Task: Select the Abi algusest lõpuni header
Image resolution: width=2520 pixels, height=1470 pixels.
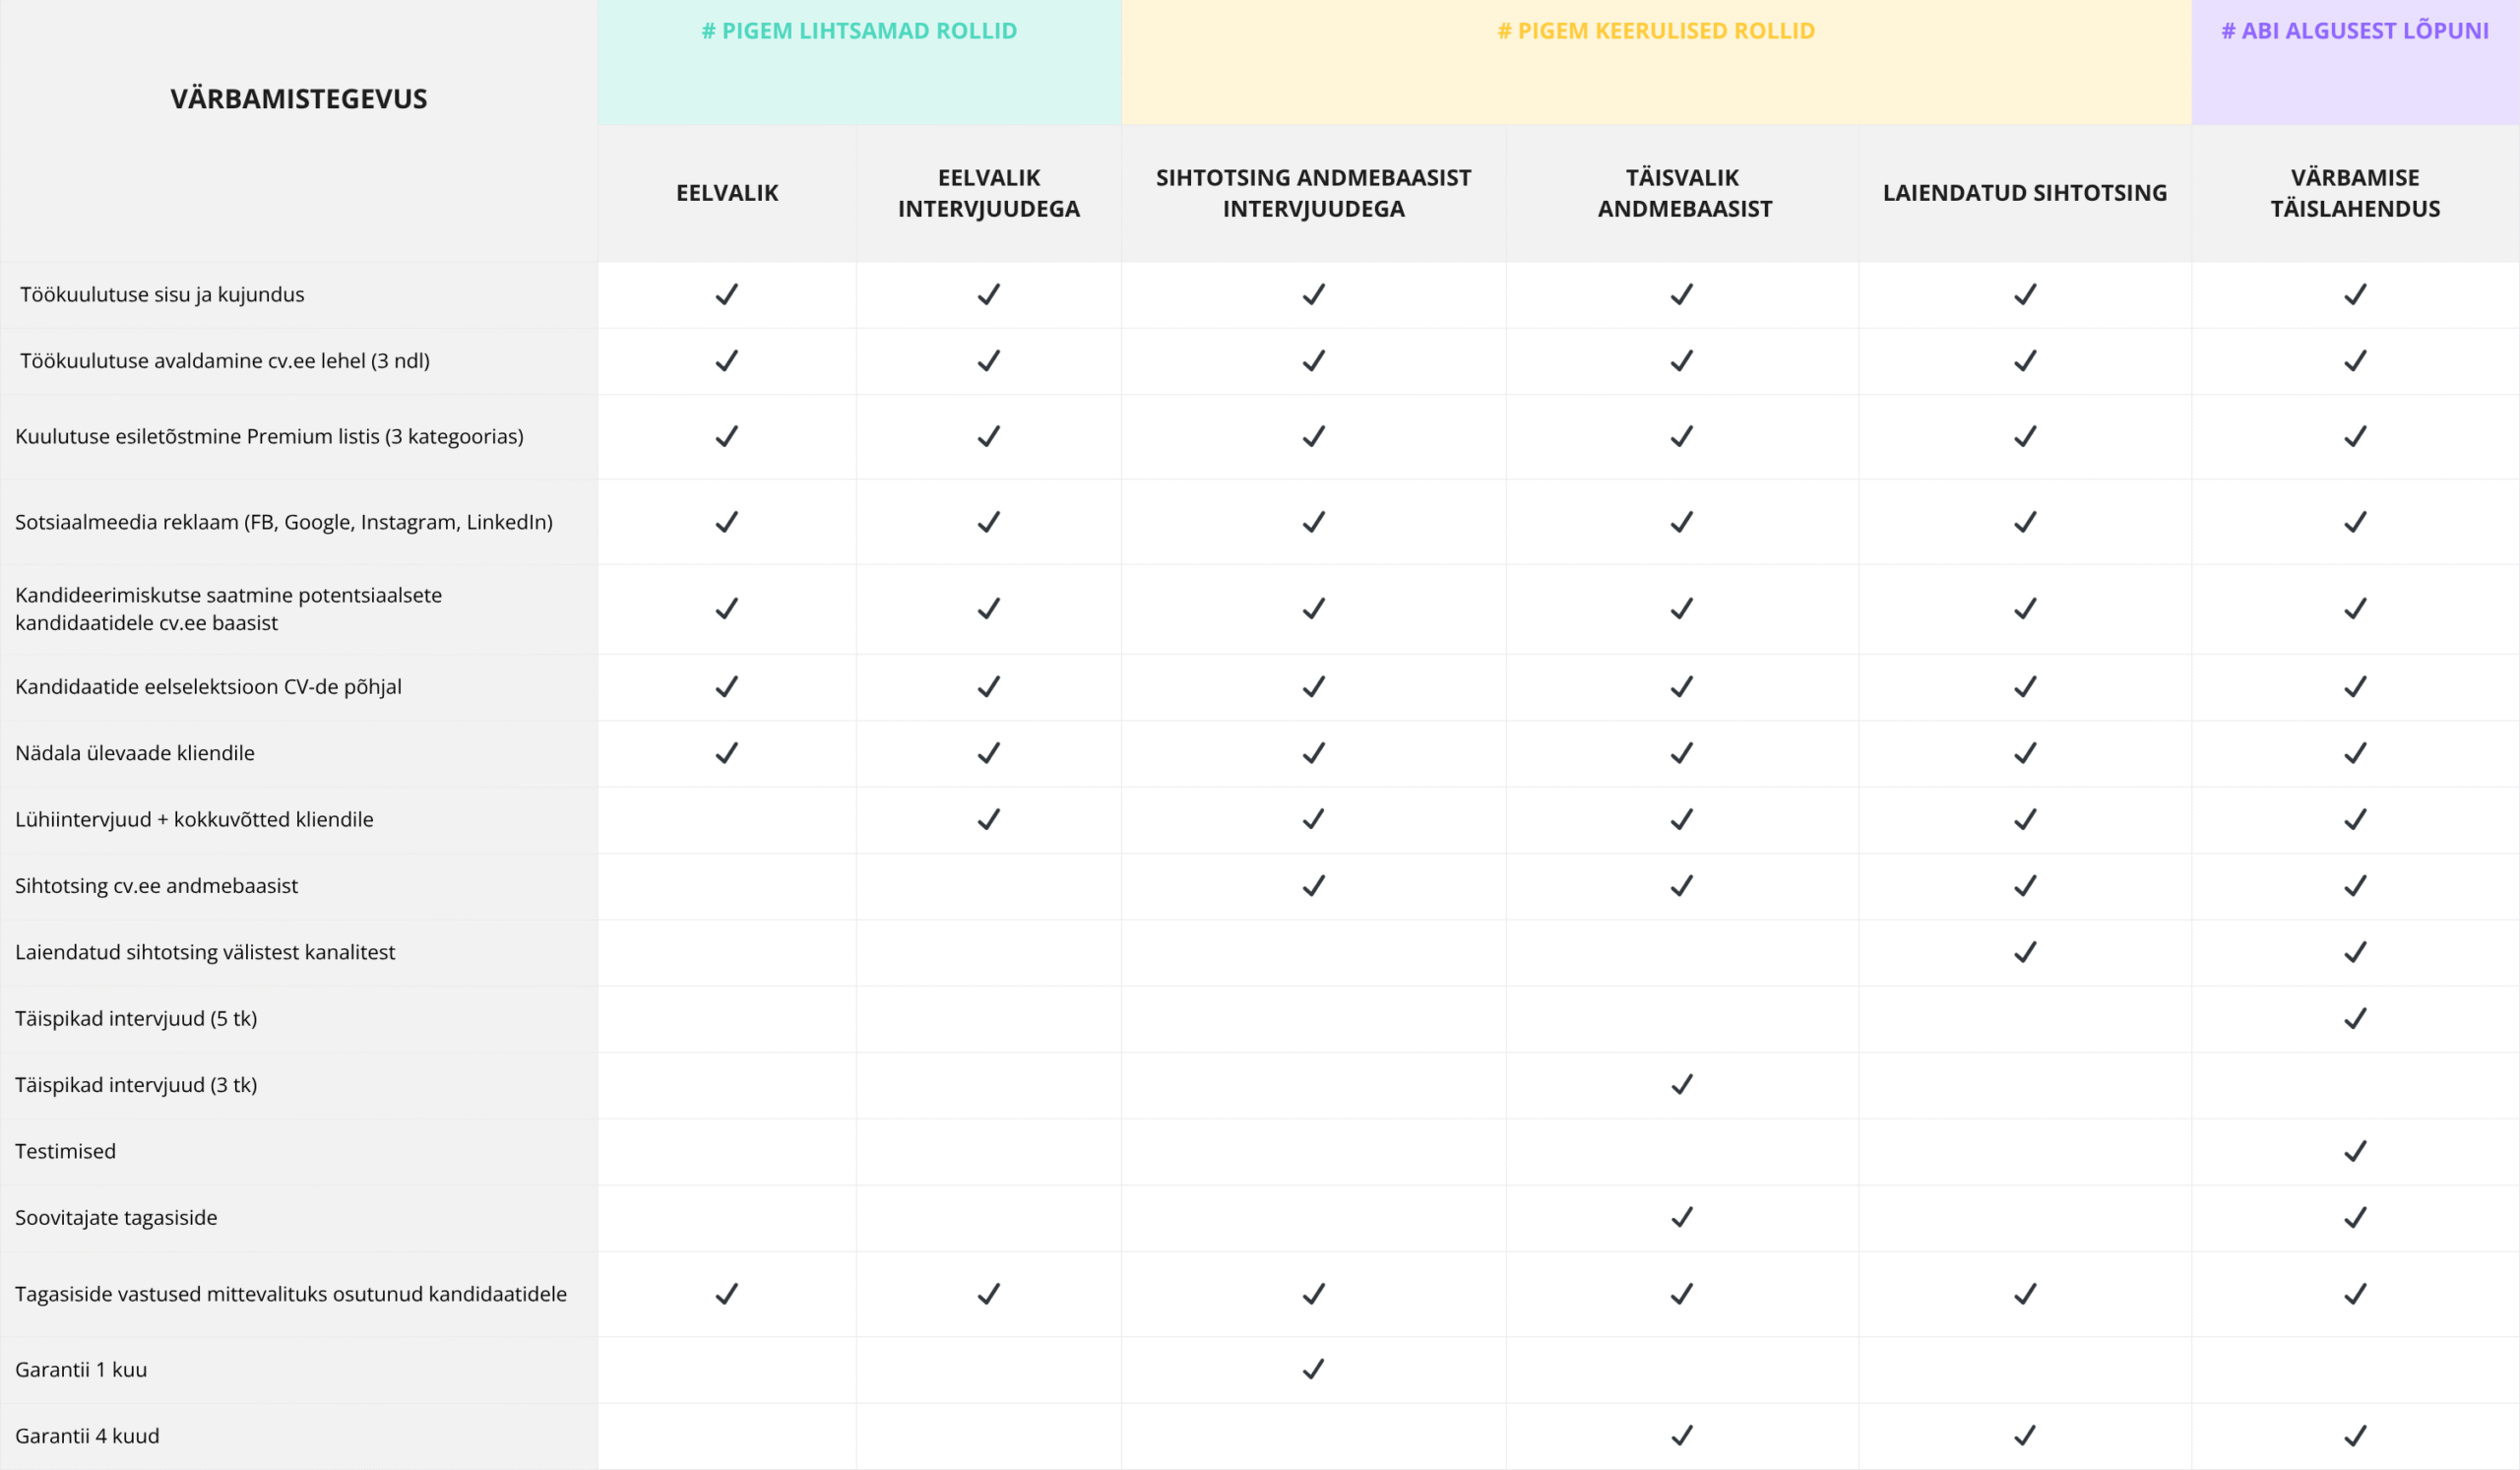Action: (x=2355, y=31)
